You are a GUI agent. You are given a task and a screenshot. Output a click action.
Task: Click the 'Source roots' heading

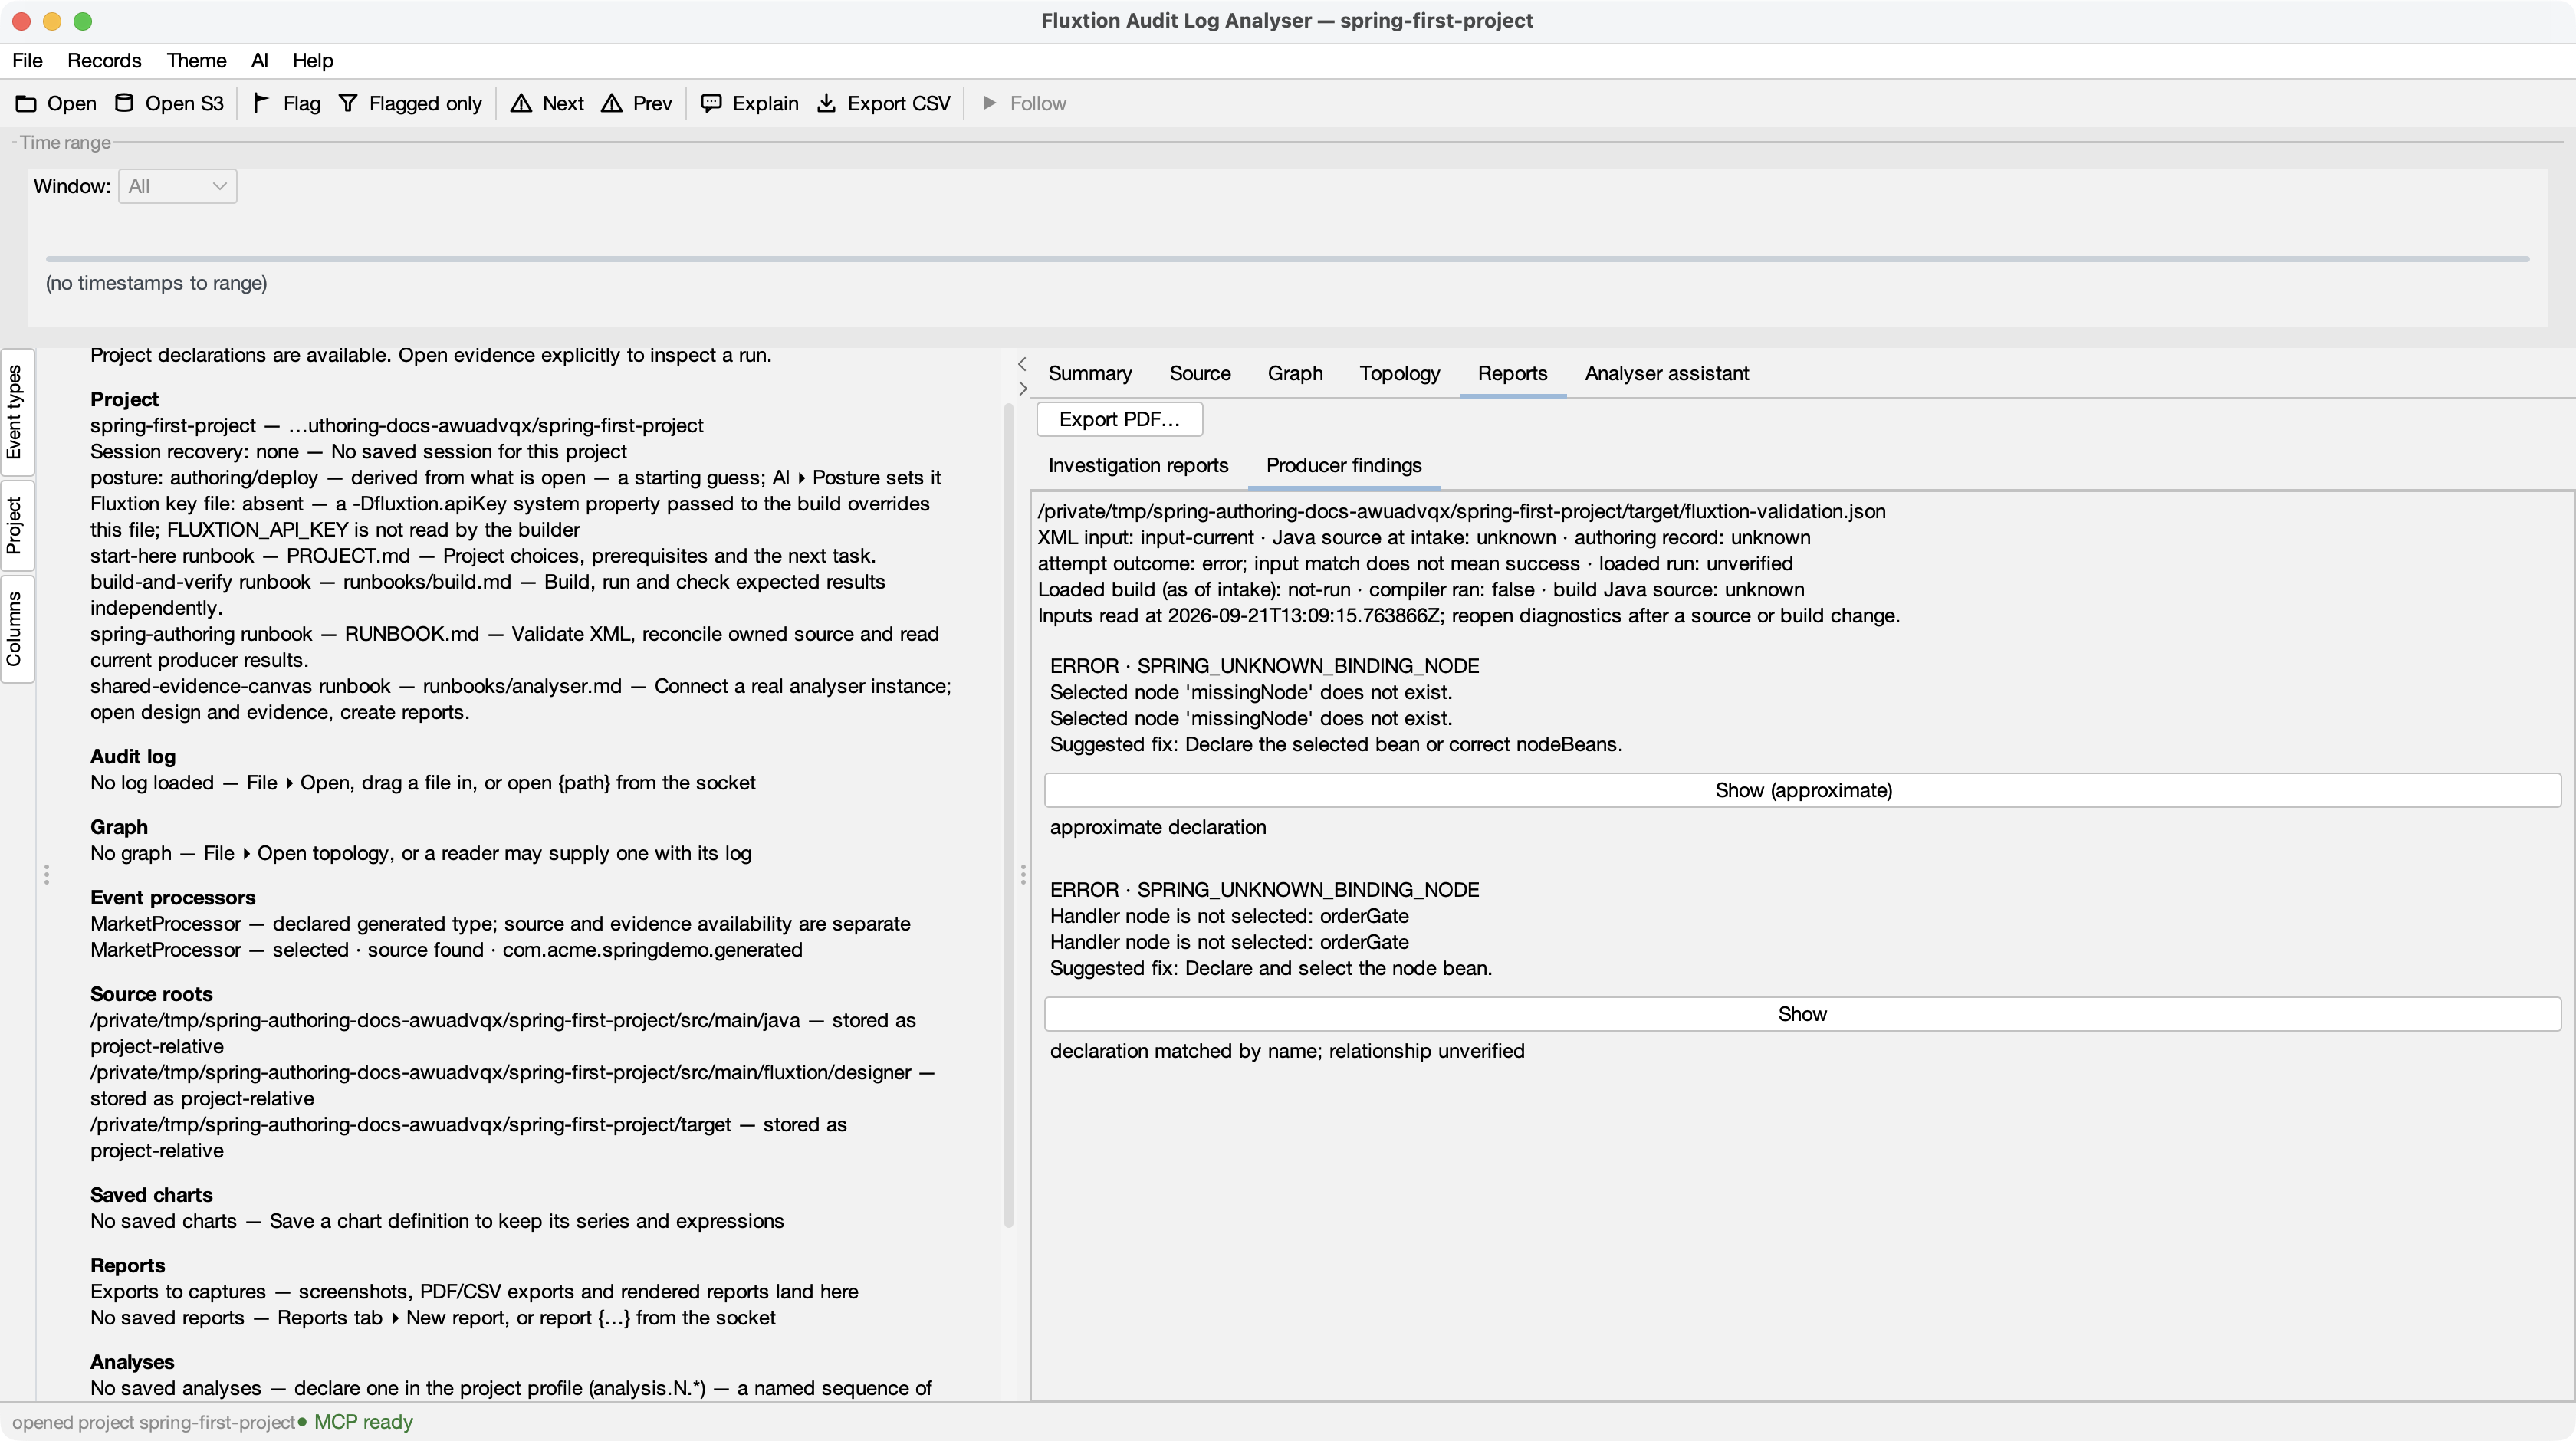point(151,994)
